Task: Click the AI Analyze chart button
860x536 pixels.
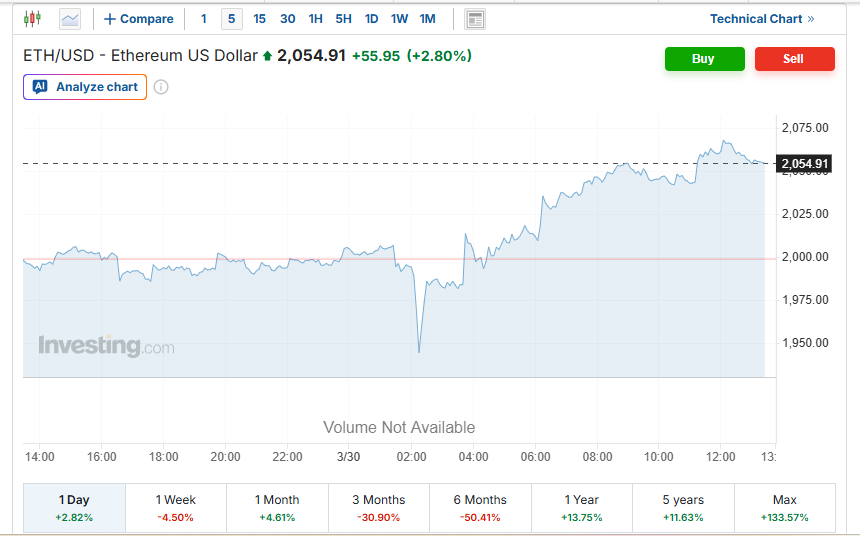Action: coord(85,87)
